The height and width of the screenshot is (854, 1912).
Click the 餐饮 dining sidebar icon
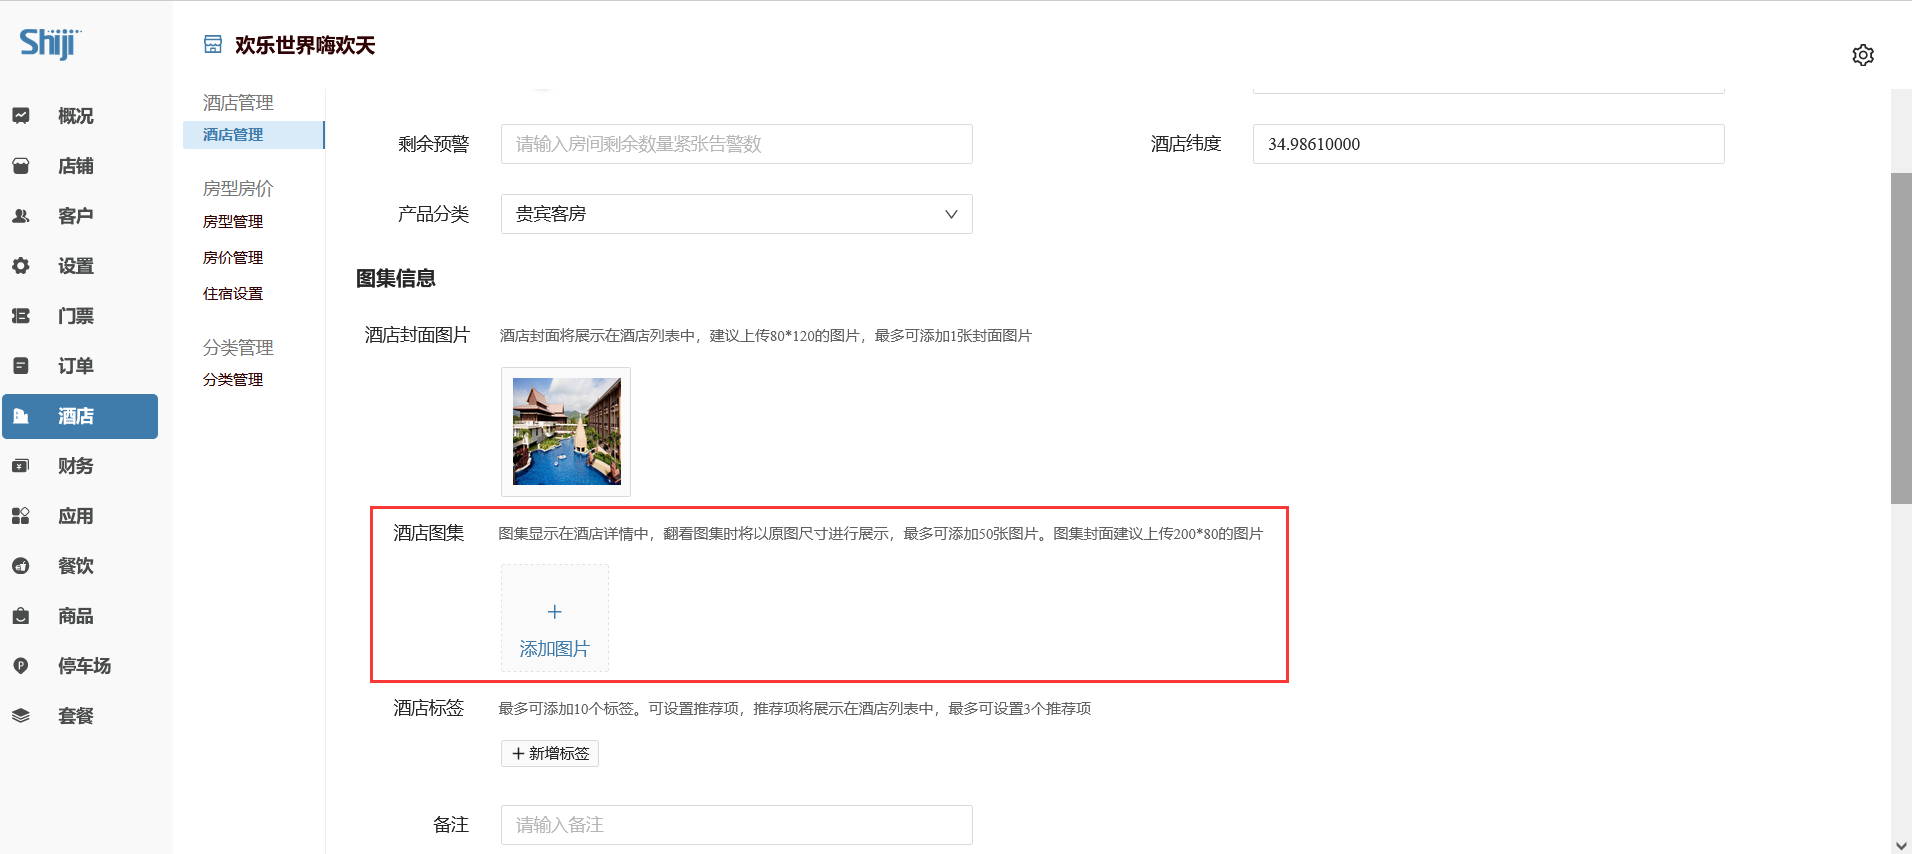click(21, 566)
